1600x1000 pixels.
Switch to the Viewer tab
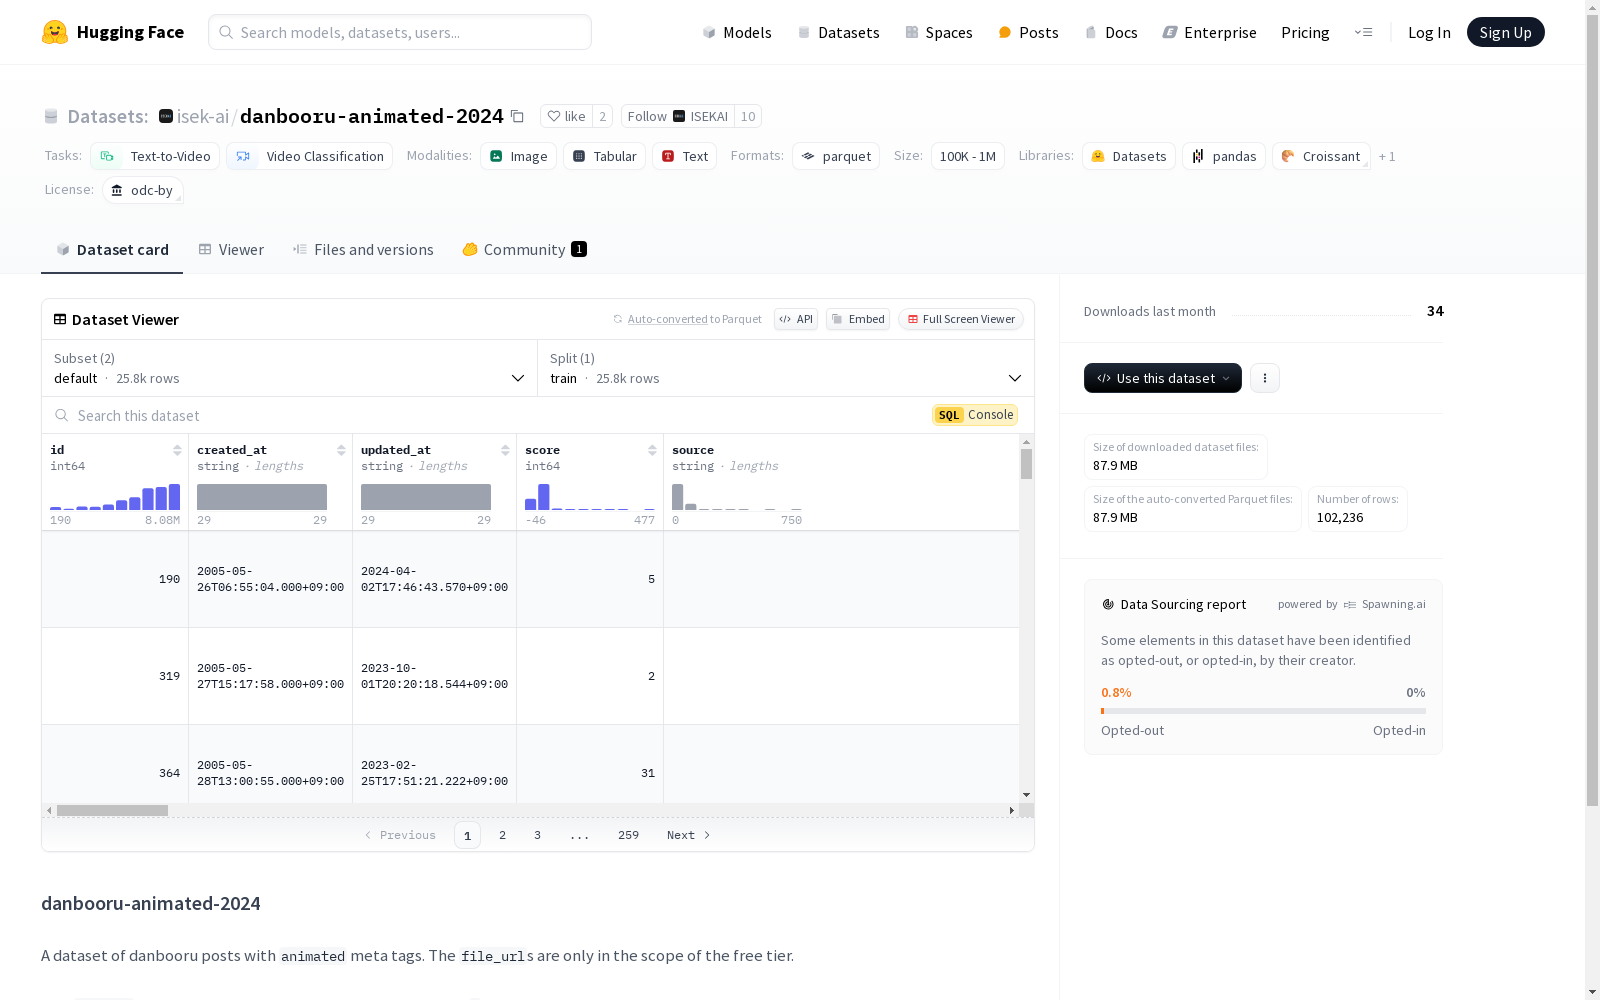(x=231, y=250)
